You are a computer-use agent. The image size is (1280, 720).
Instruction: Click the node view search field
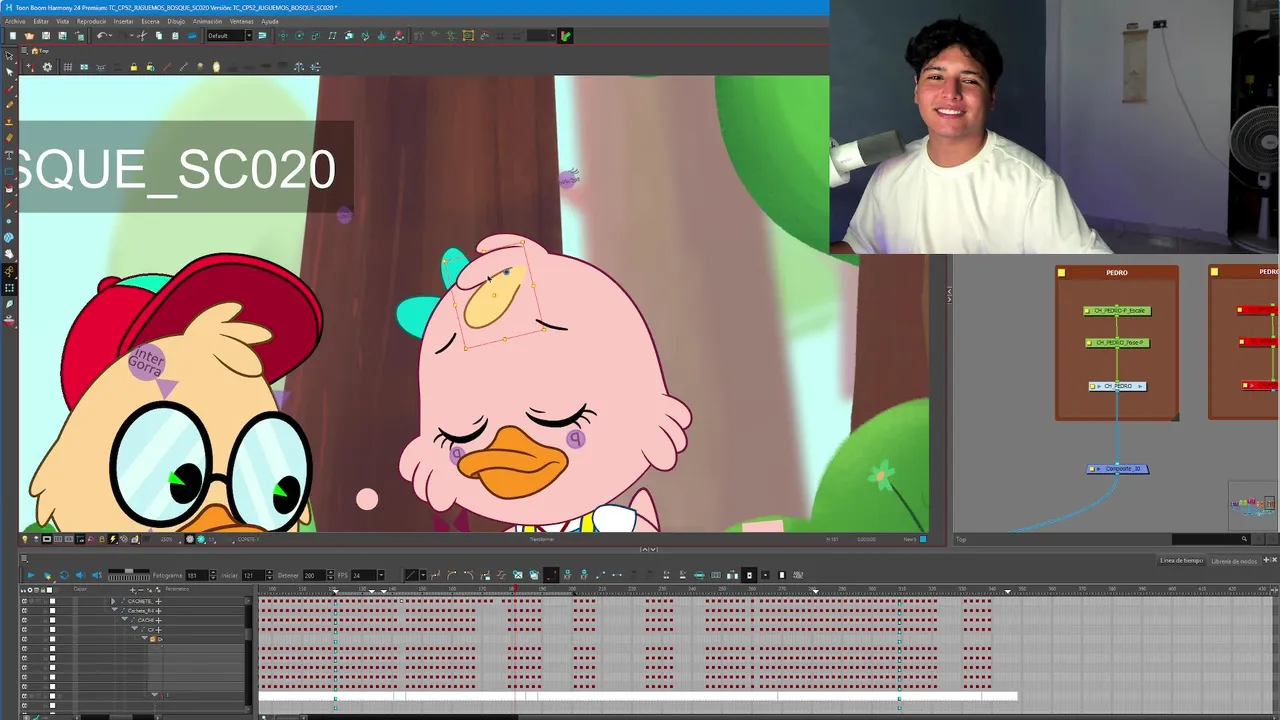[x=1211, y=539]
